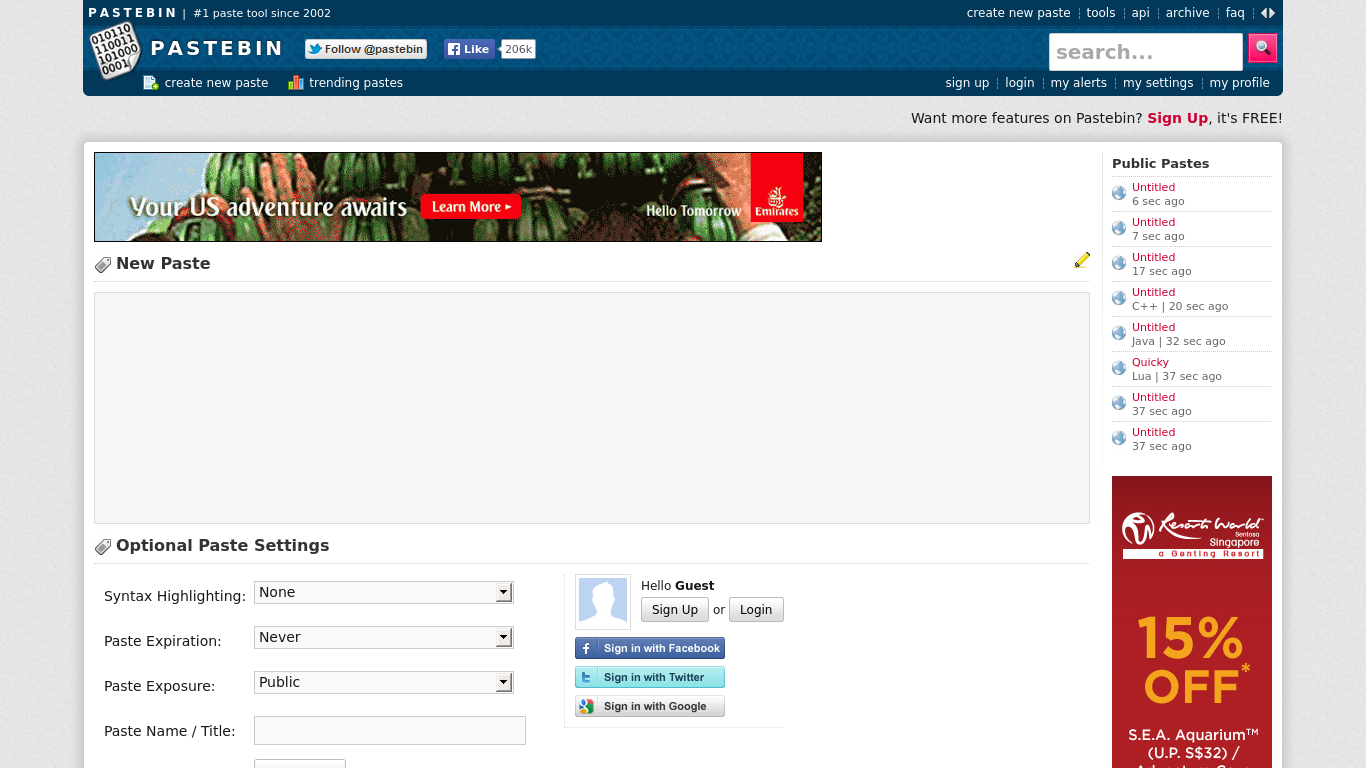Open archive in the top menu

click(1188, 13)
